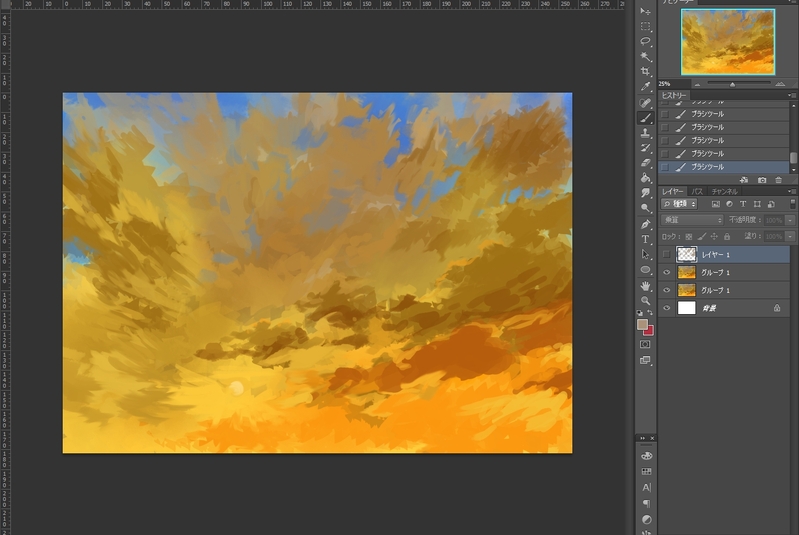Select the Move tool

point(645,11)
